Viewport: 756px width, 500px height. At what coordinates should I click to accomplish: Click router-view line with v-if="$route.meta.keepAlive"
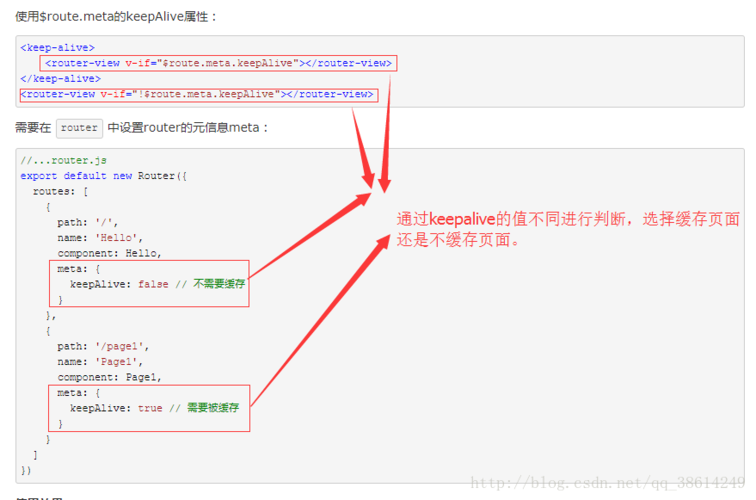(218, 63)
